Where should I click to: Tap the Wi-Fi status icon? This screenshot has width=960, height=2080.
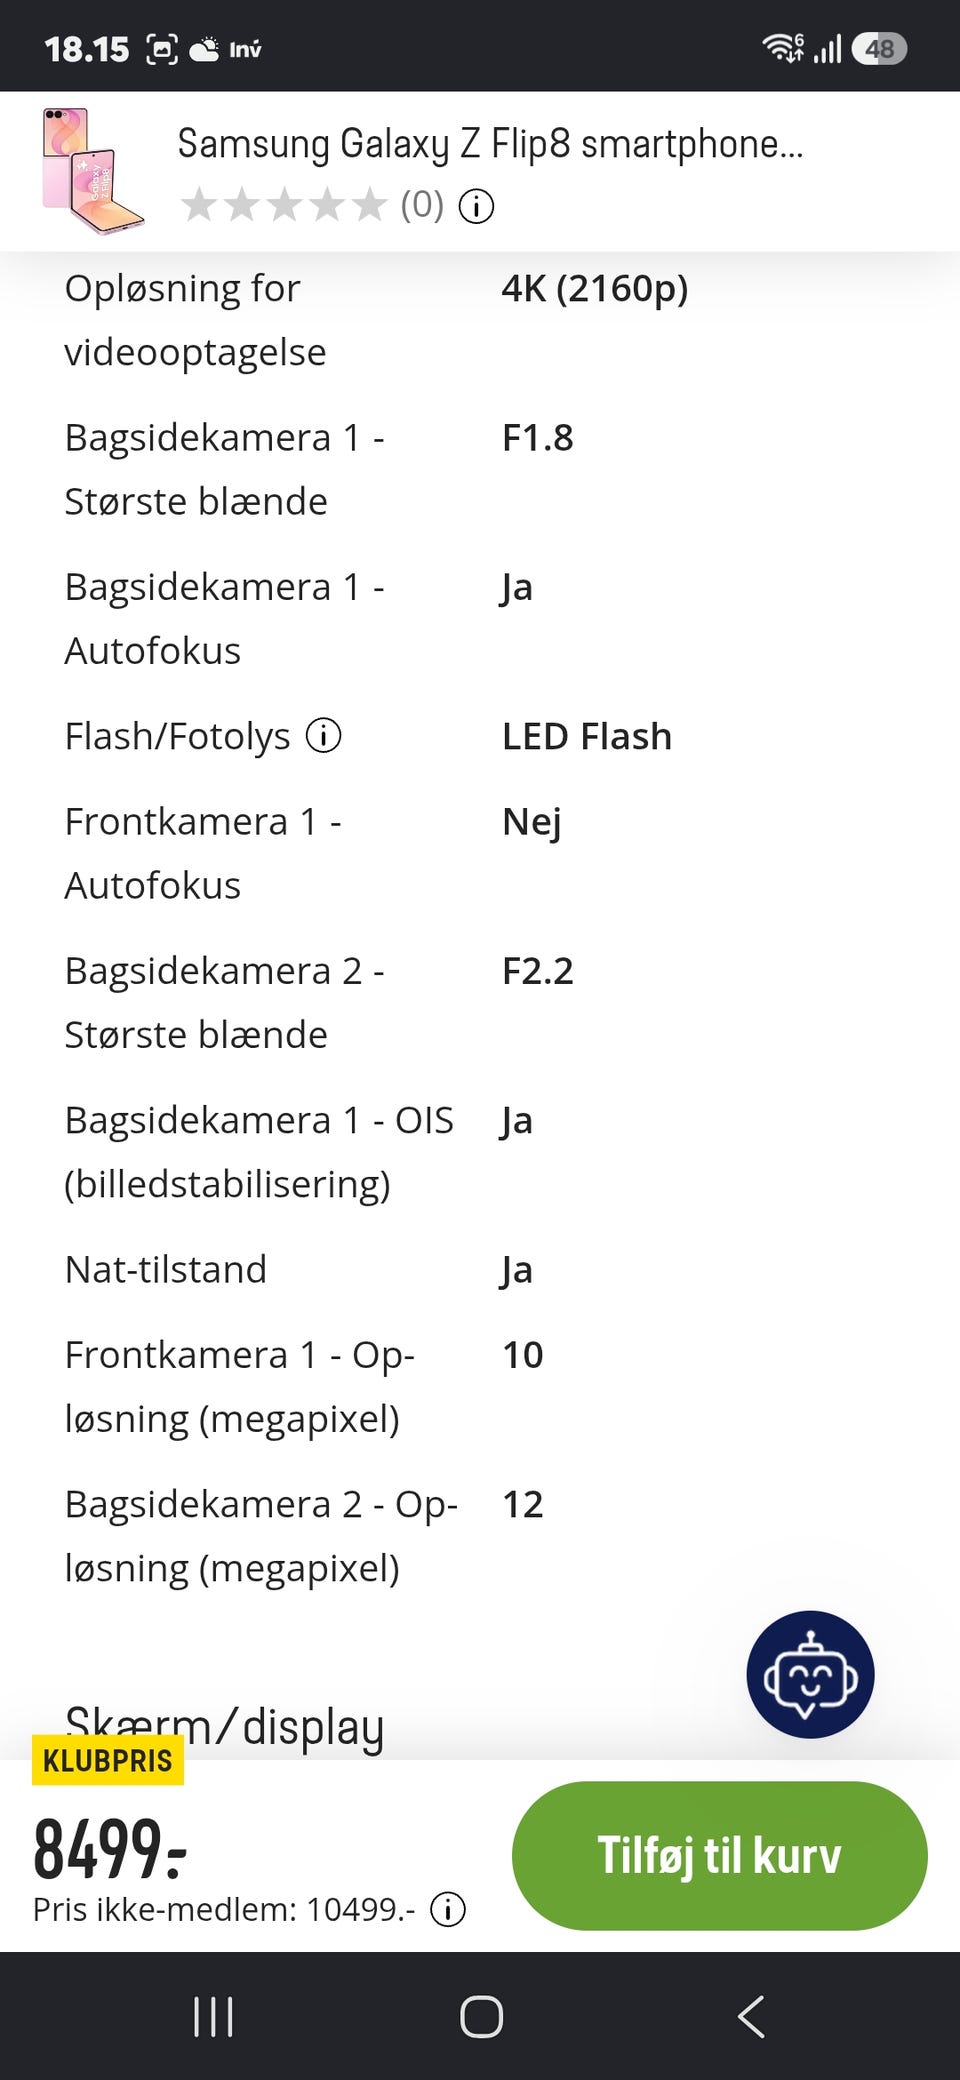783,48
